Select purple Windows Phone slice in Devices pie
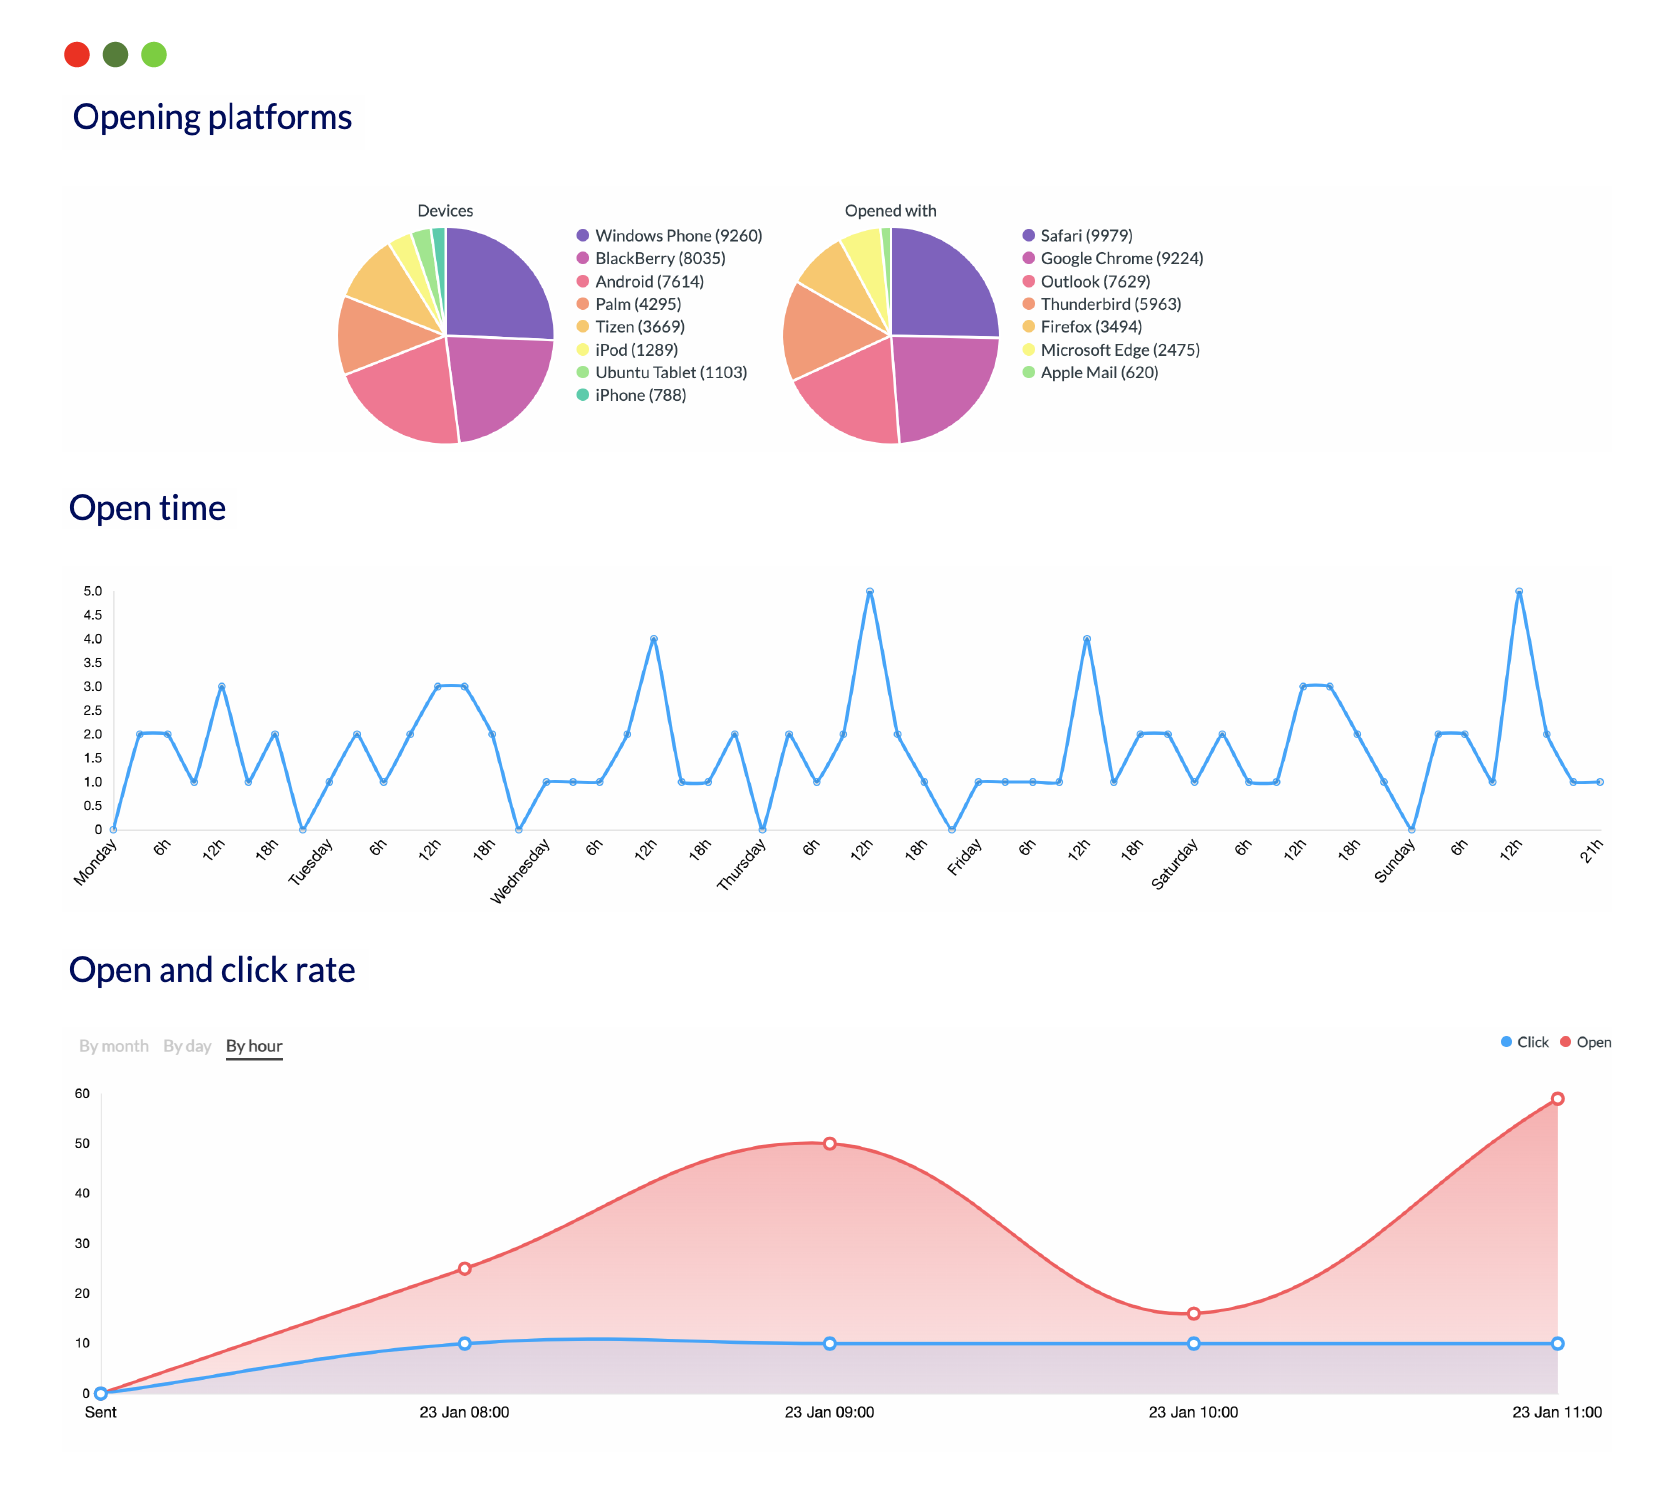 [x=495, y=290]
